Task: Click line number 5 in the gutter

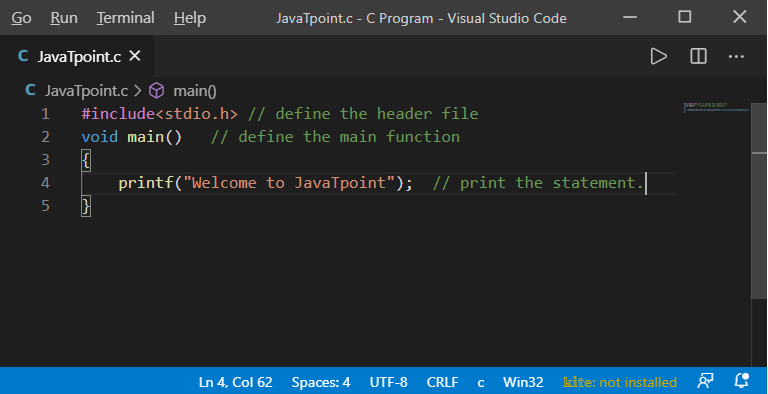Action: [x=46, y=206]
